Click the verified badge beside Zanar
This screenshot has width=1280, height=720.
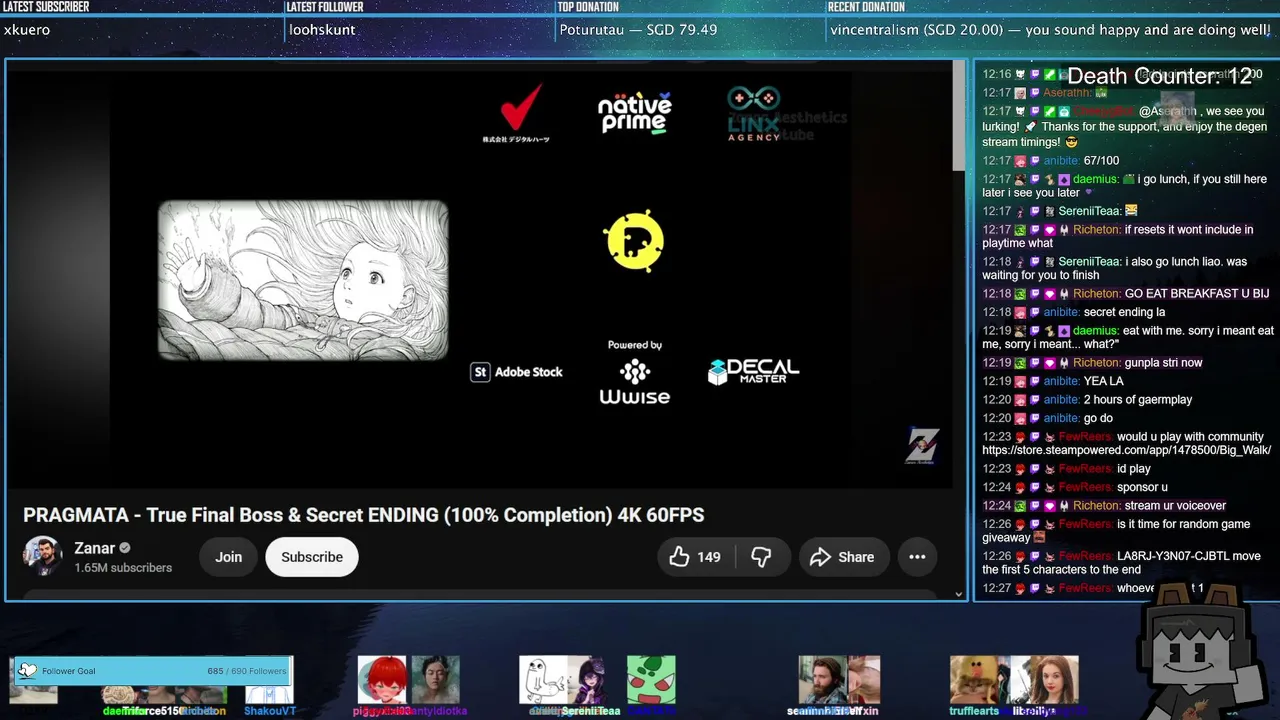125,548
